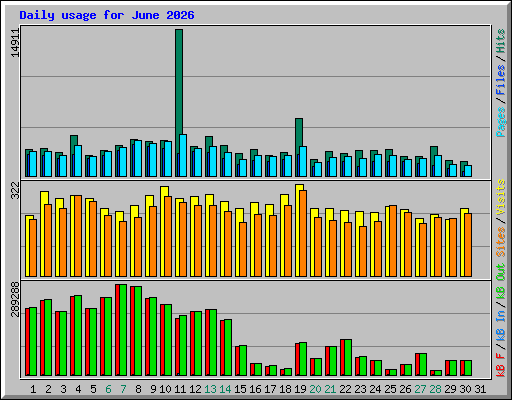Click the 14911 hits axis value
This screenshot has height=400, width=512.
(15, 43)
